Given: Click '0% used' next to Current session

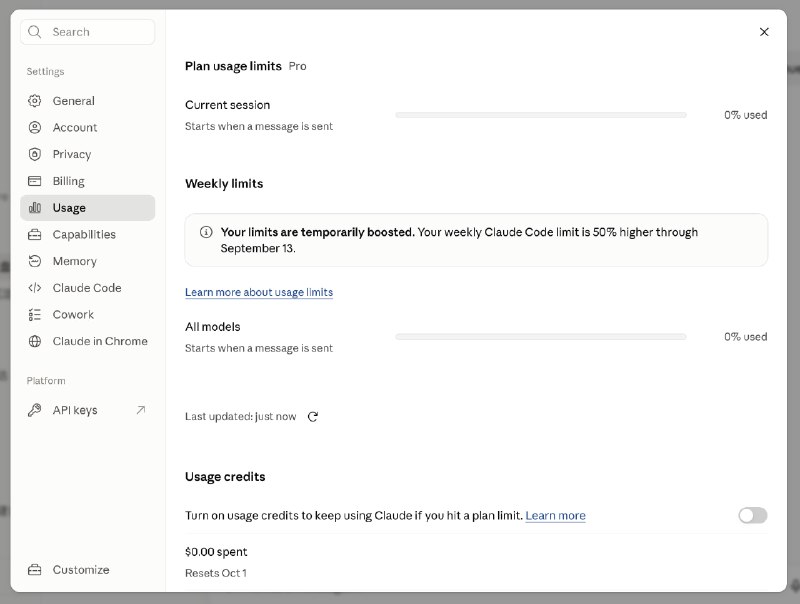Looking at the screenshot, I should click(x=745, y=115).
